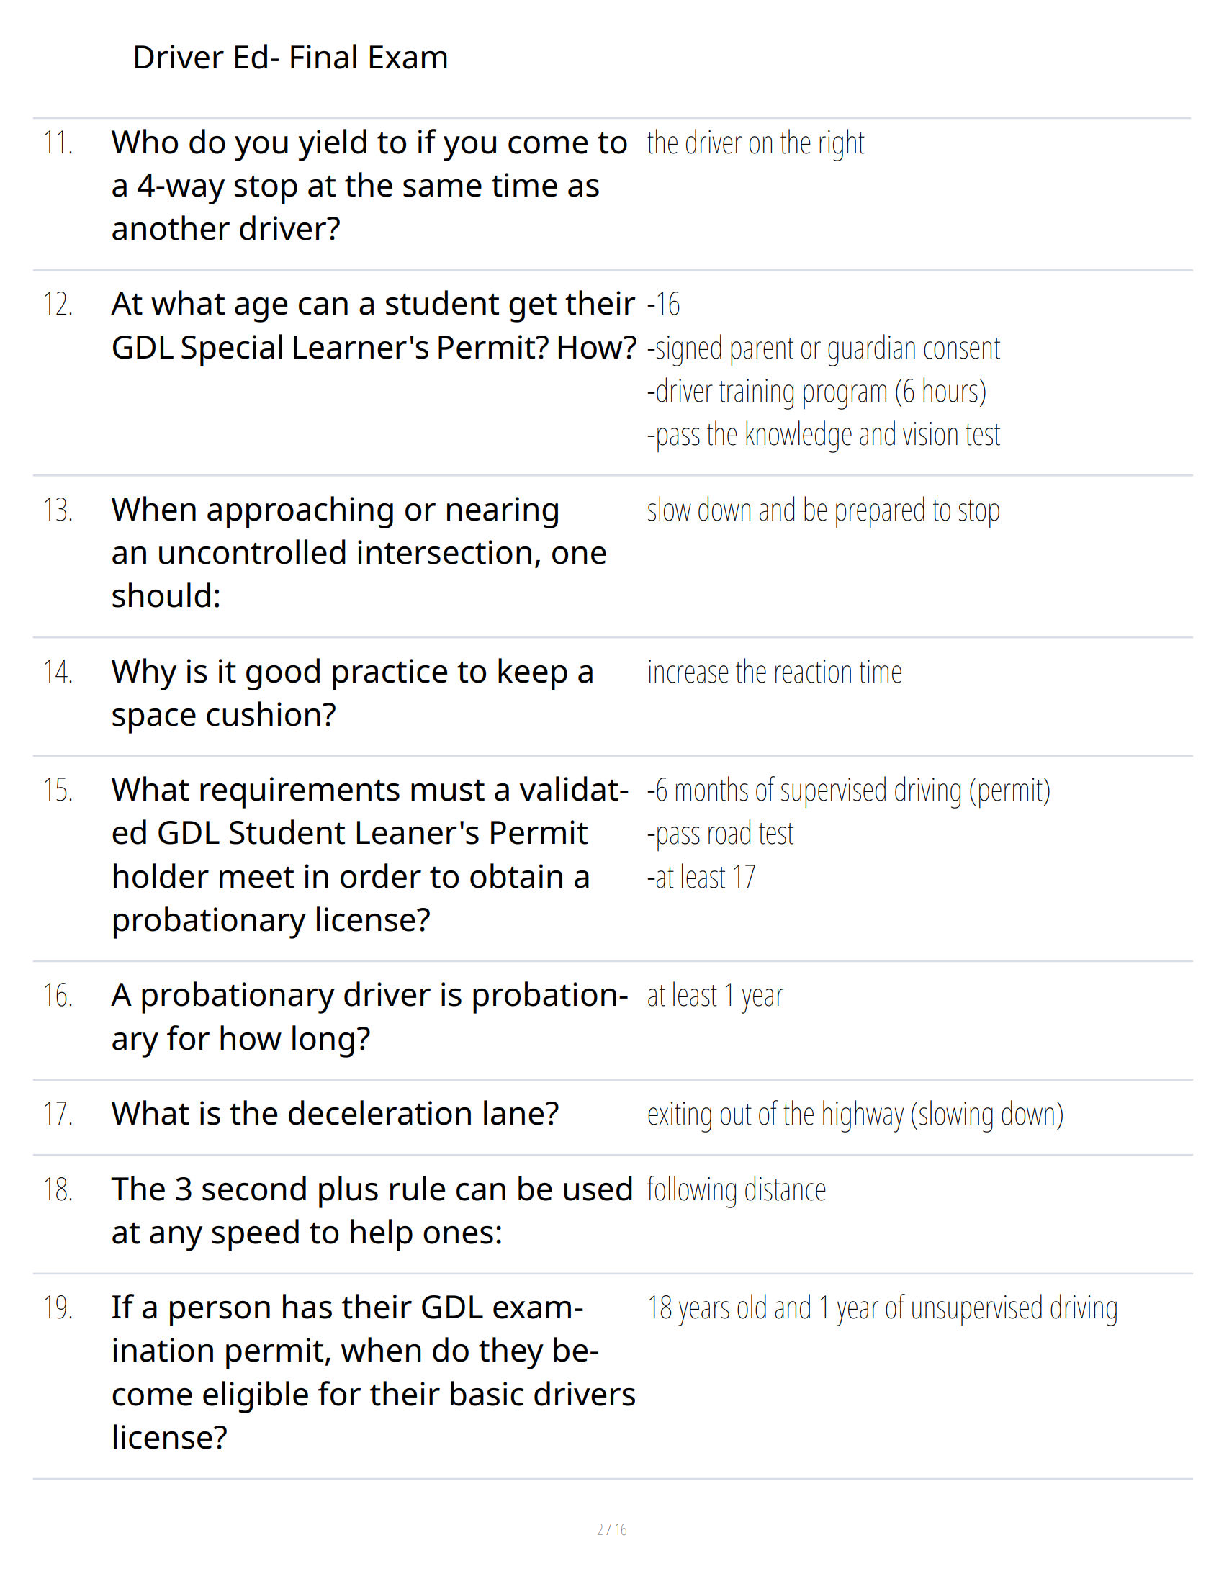Select question 17 about the deceleration lane

pyautogui.click(x=335, y=1114)
